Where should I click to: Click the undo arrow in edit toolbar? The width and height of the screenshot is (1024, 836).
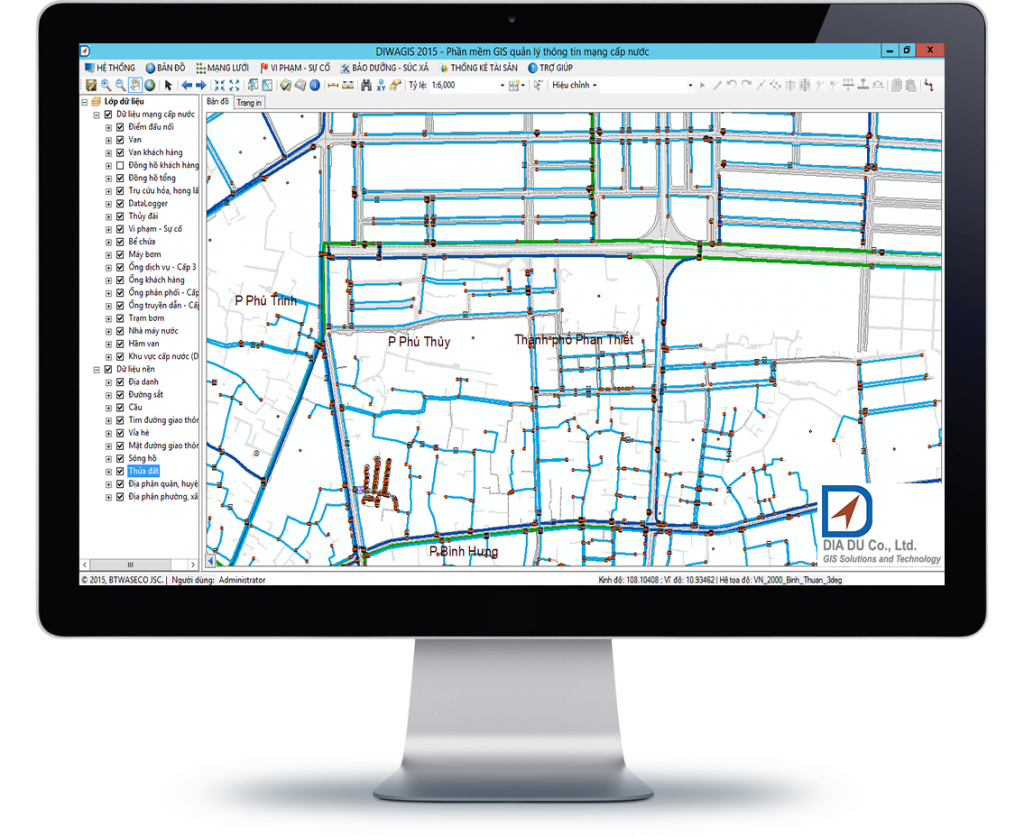click(x=731, y=85)
